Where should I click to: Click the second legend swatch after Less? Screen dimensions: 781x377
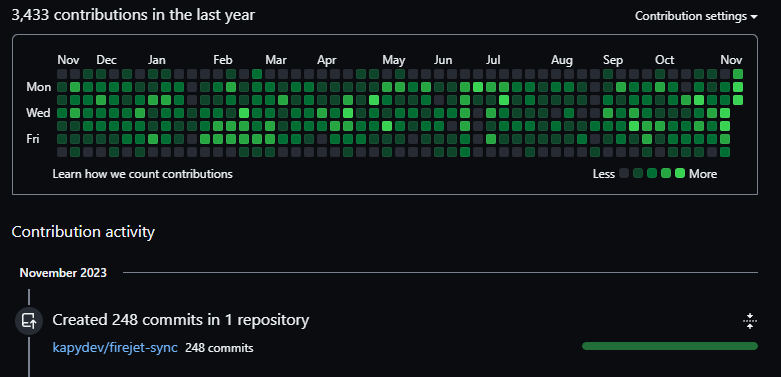pos(638,173)
